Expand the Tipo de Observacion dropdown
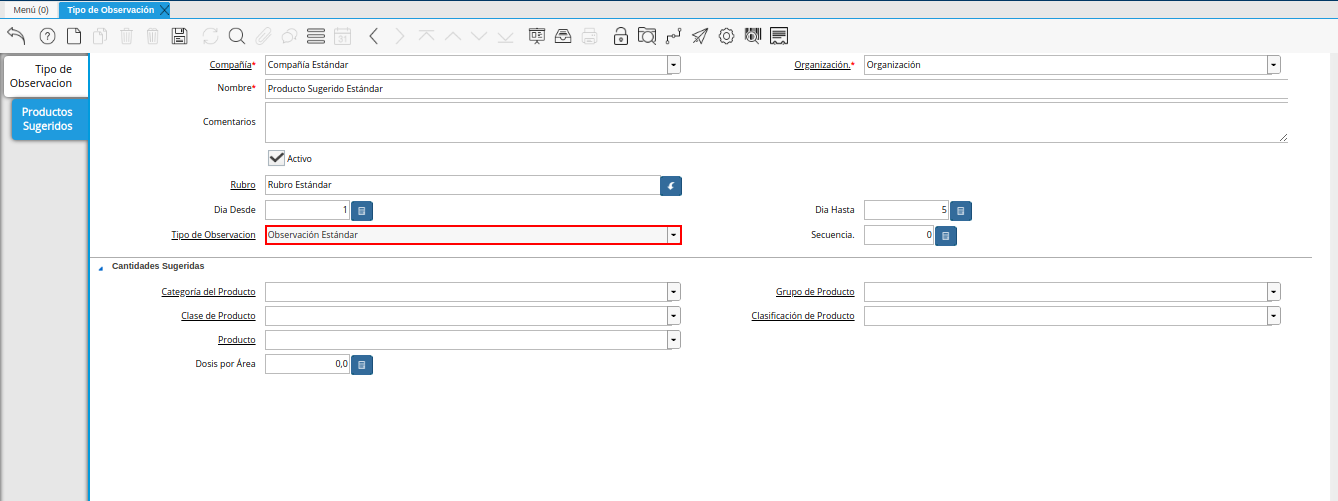1338x501 pixels. pyautogui.click(x=674, y=235)
